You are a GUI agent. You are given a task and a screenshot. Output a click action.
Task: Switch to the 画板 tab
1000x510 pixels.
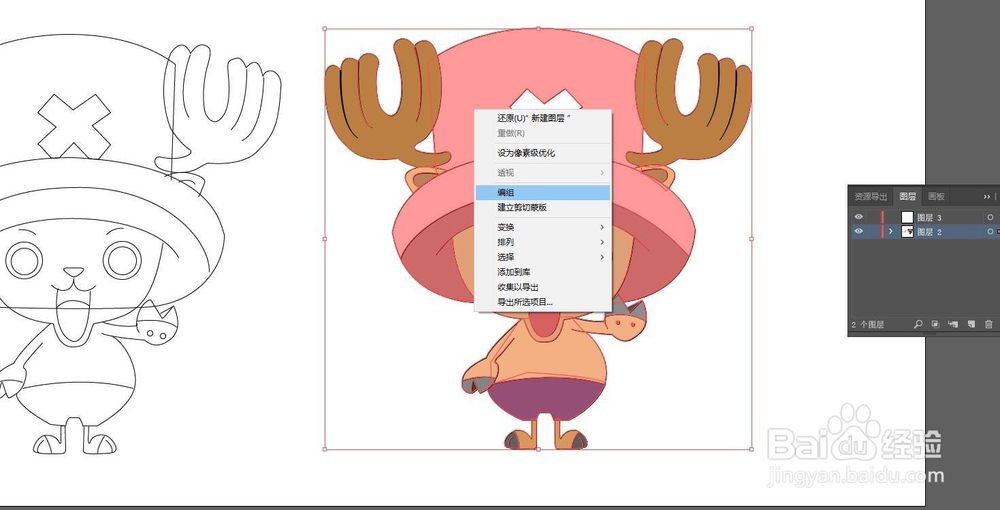click(936, 196)
